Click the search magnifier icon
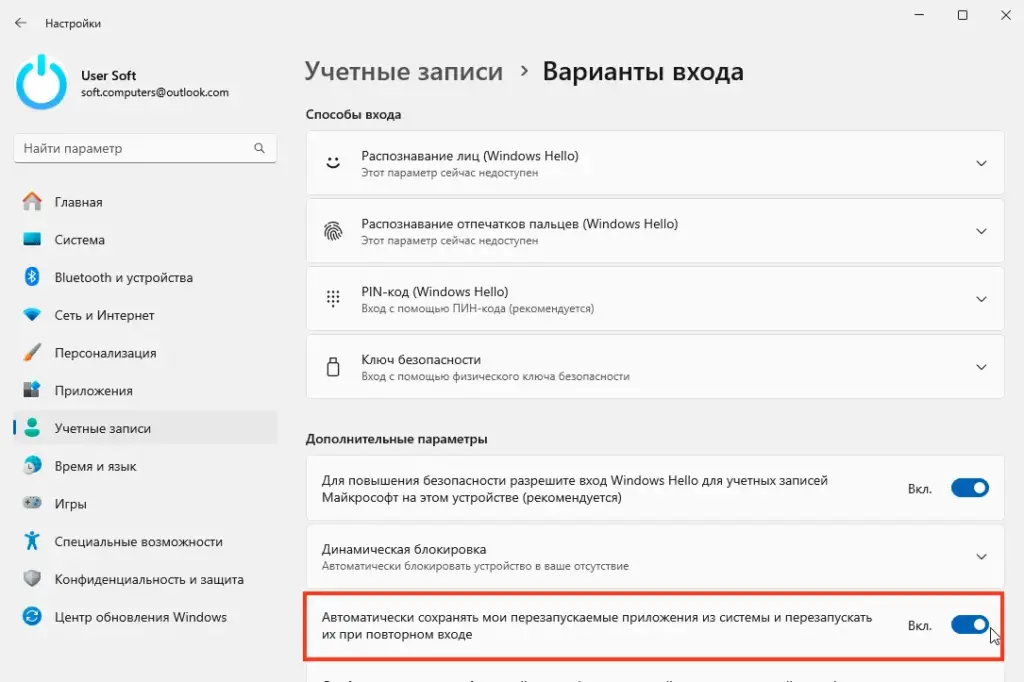 pos(260,148)
